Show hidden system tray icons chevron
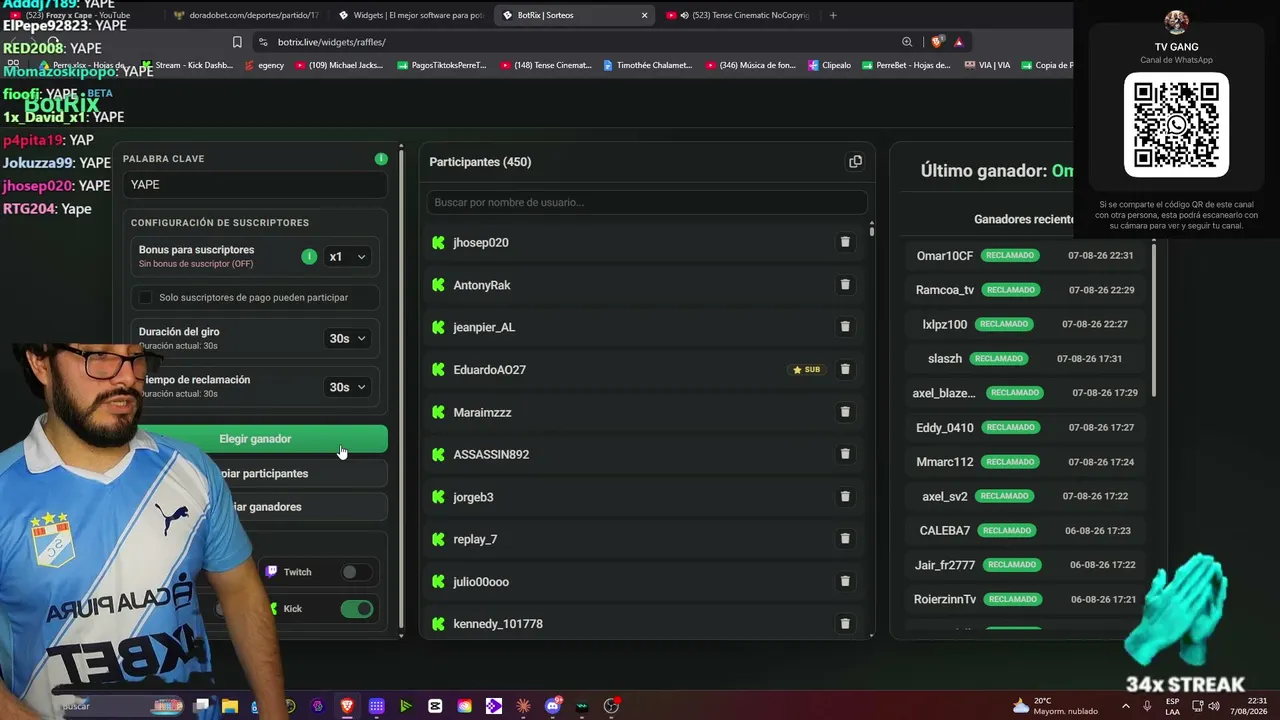1280x720 pixels. tap(1126, 706)
